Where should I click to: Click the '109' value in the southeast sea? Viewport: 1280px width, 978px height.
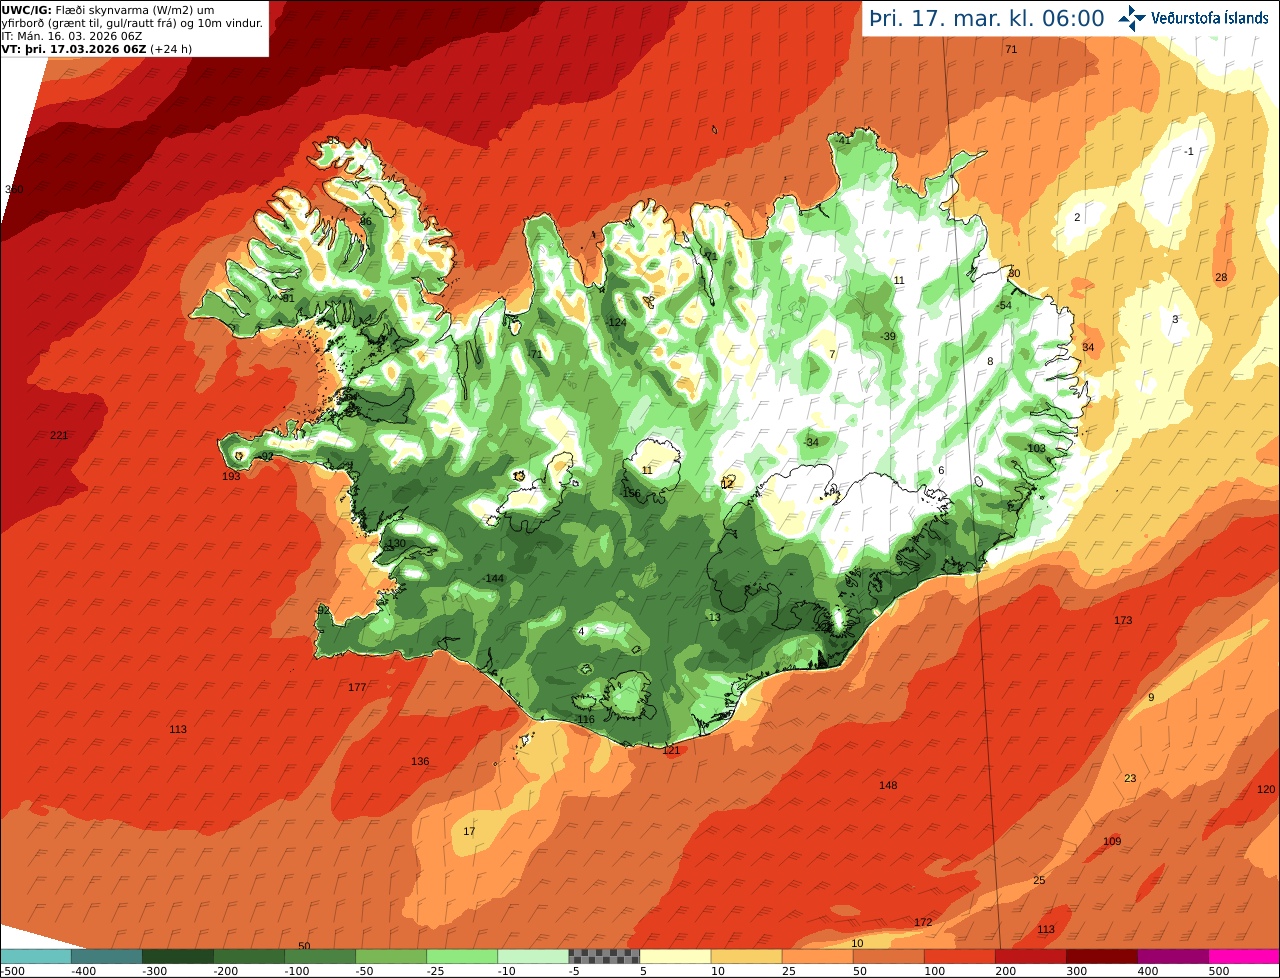[1112, 841]
